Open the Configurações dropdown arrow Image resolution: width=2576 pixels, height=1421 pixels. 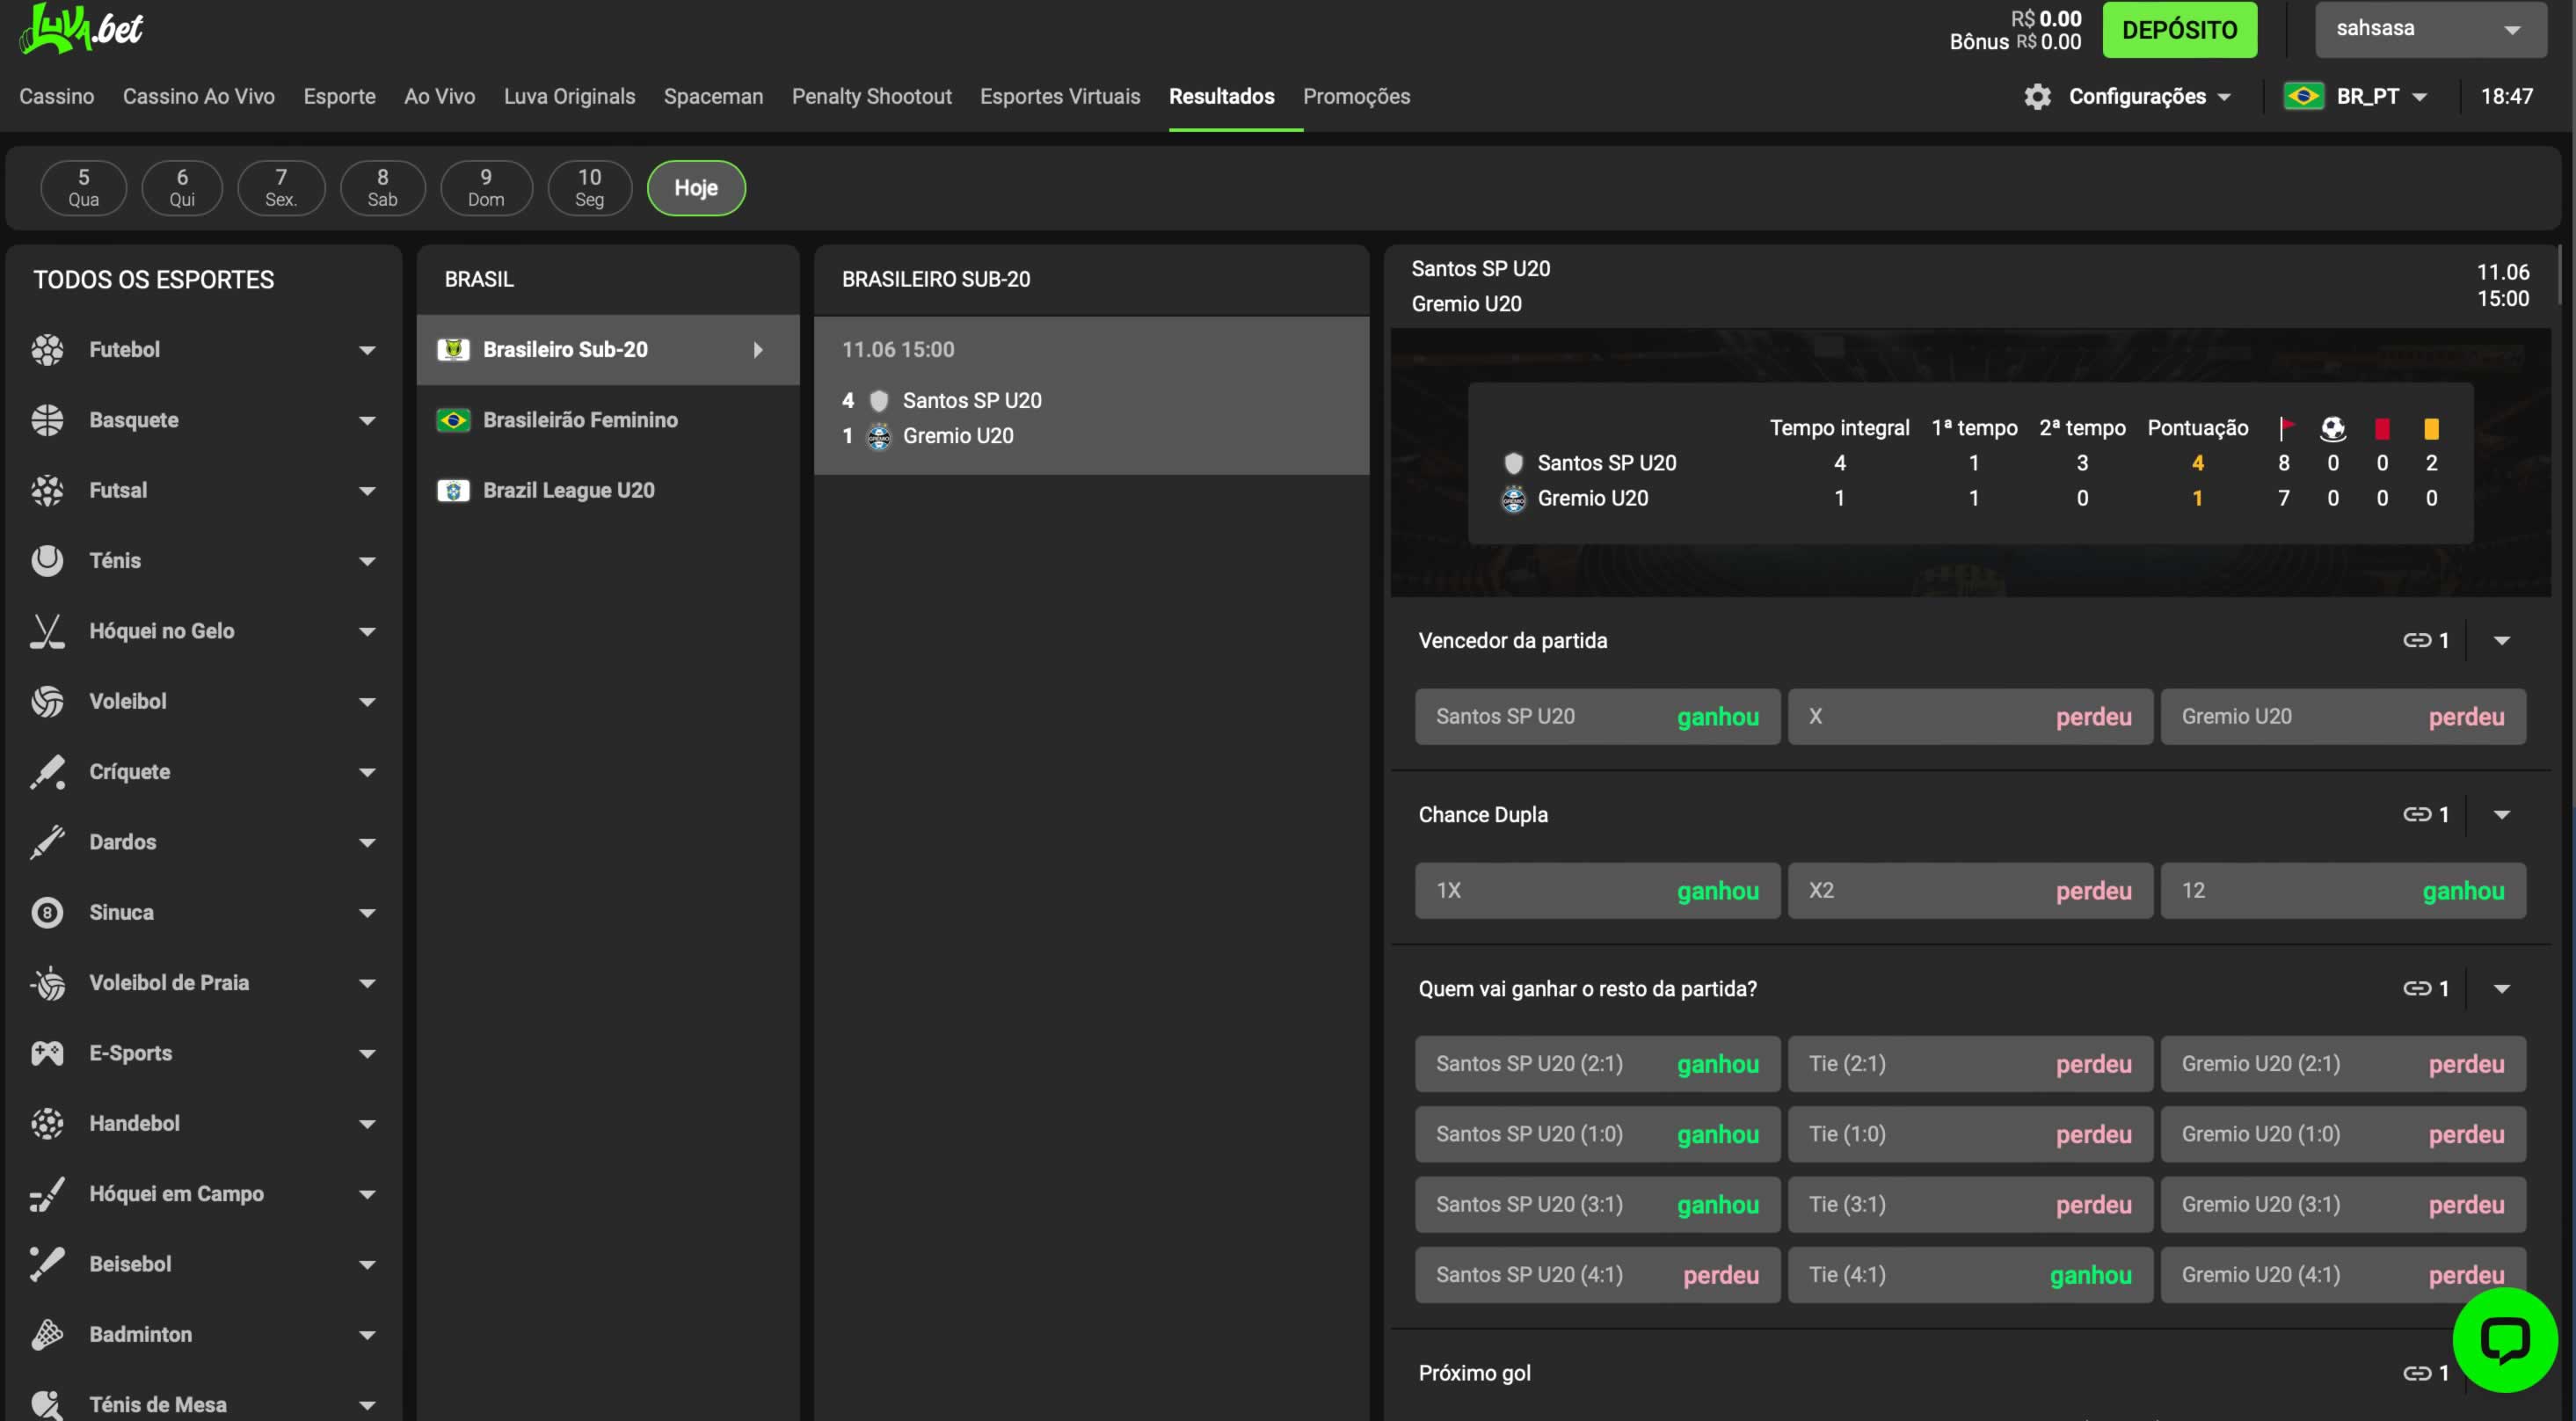[x=2224, y=97]
